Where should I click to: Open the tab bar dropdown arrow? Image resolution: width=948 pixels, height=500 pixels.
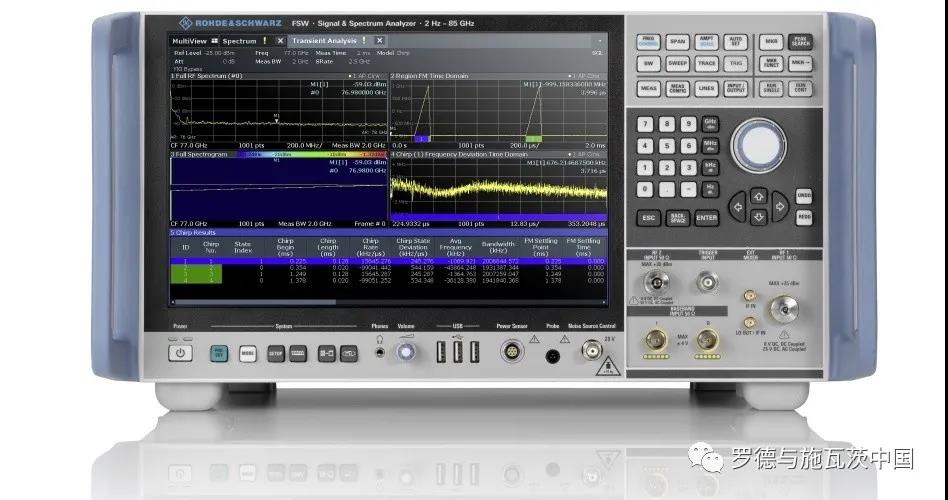(600, 41)
